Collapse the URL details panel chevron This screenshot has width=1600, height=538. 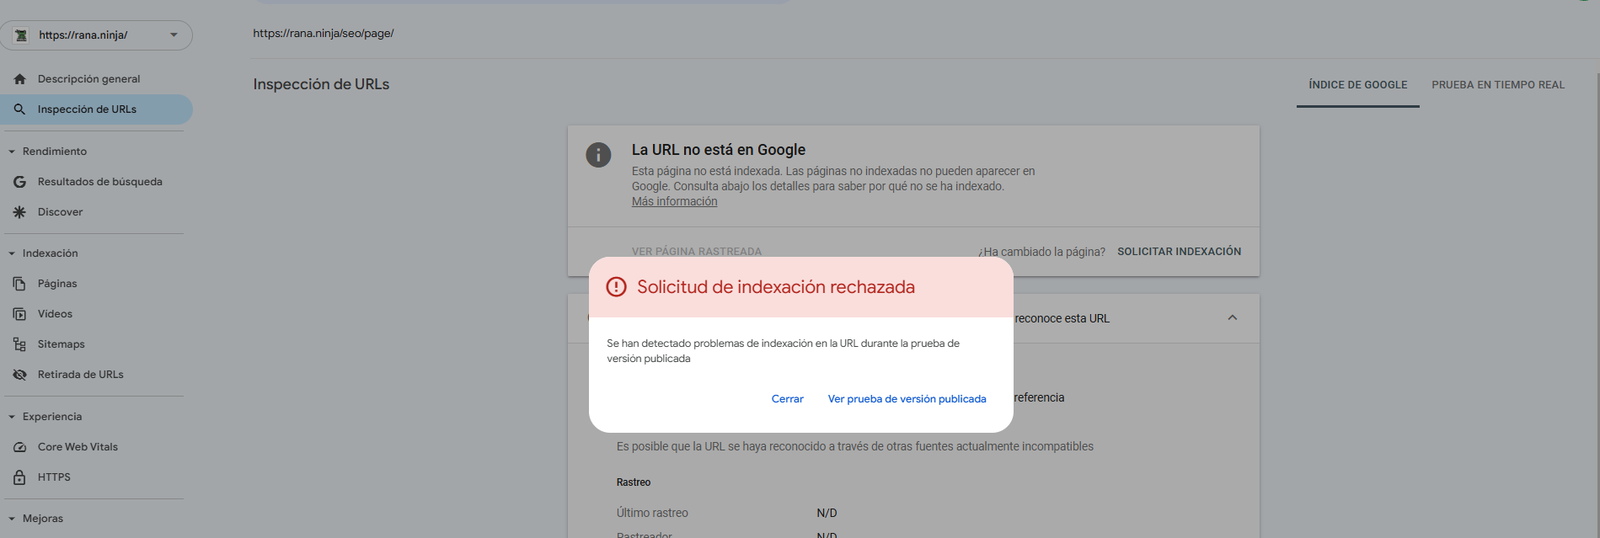(x=1232, y=318)
